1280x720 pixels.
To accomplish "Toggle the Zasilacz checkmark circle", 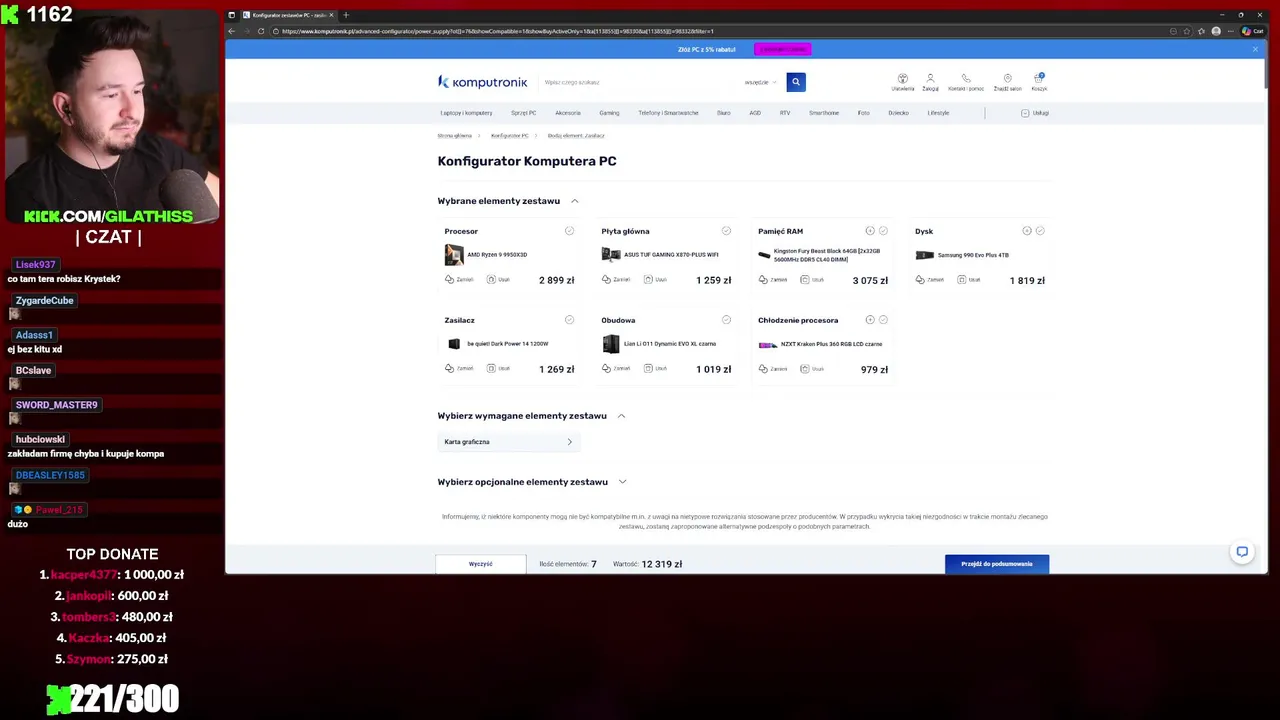I will click(x=569, y=320).
